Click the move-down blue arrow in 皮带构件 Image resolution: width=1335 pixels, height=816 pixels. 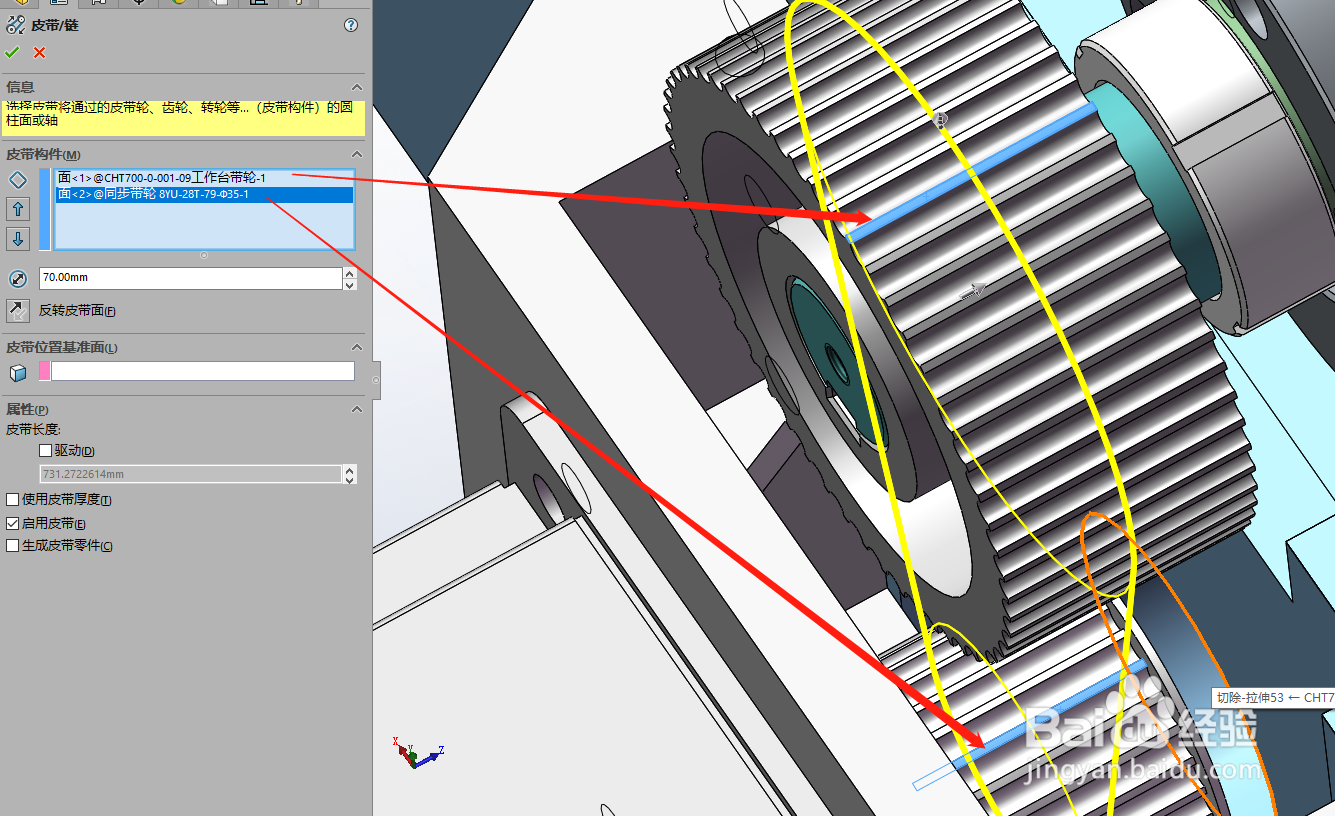pos(17,239)
